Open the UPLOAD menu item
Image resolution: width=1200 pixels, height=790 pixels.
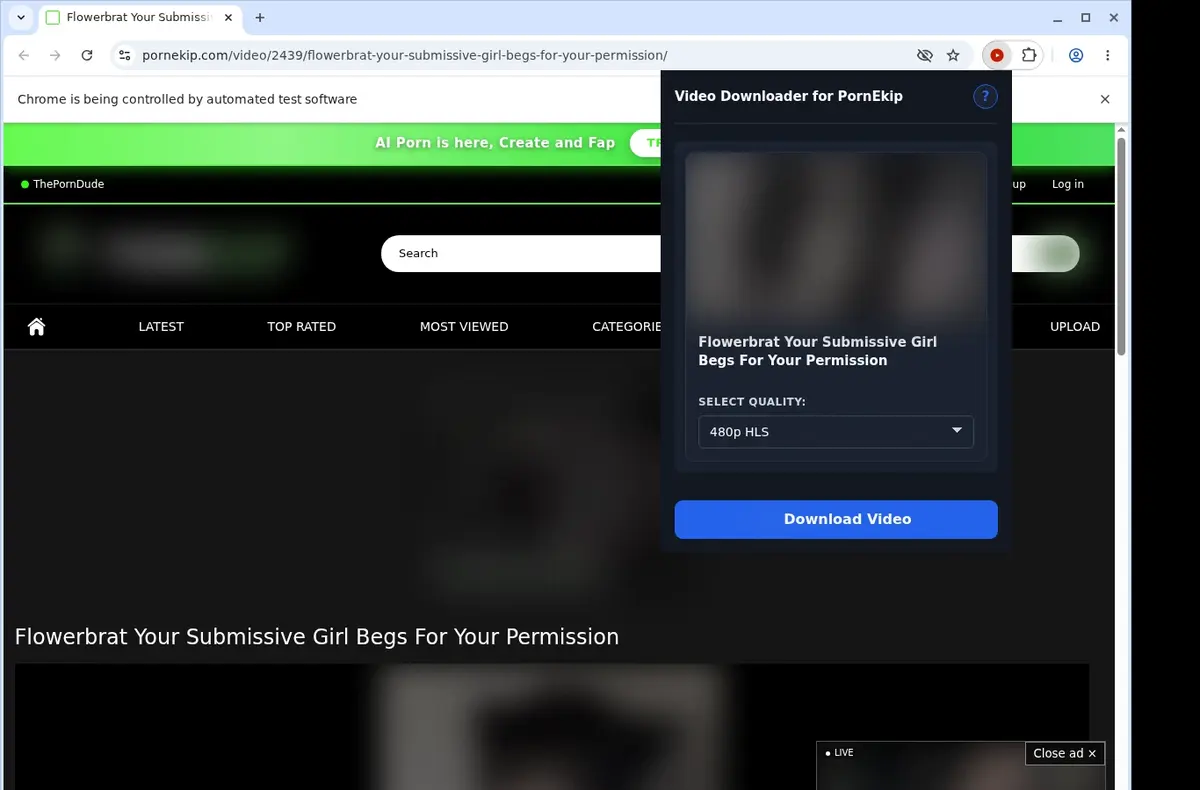pyautogui.click(x=1075, y=326)
